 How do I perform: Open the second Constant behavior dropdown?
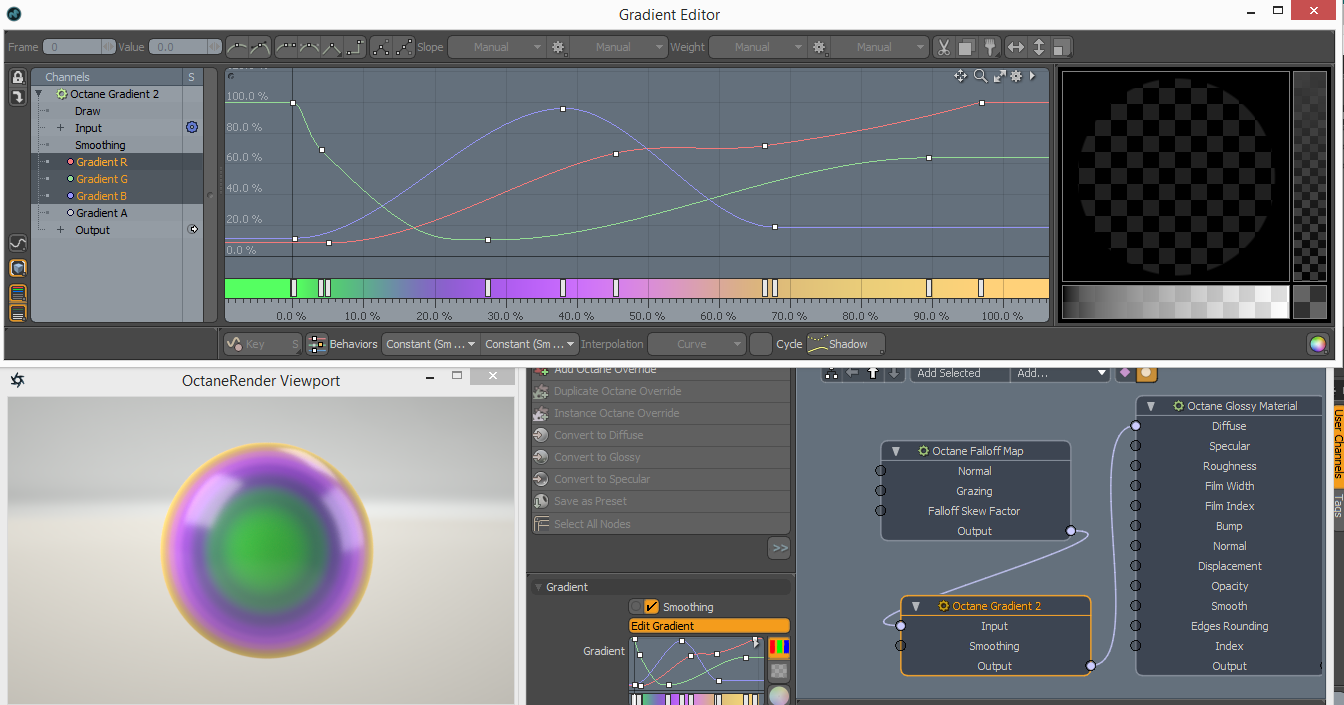click(530, 344)
